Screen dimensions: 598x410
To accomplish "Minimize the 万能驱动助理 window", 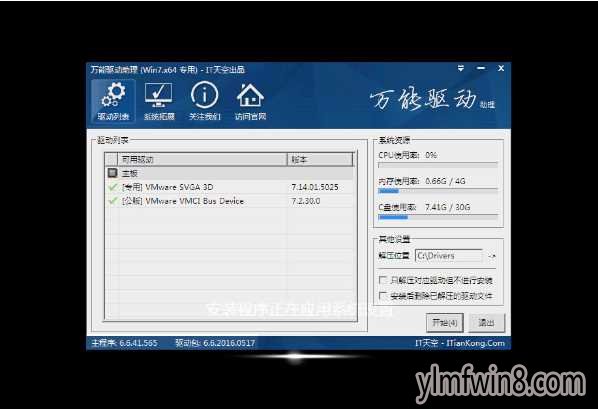I will click(x=481, y=69).
